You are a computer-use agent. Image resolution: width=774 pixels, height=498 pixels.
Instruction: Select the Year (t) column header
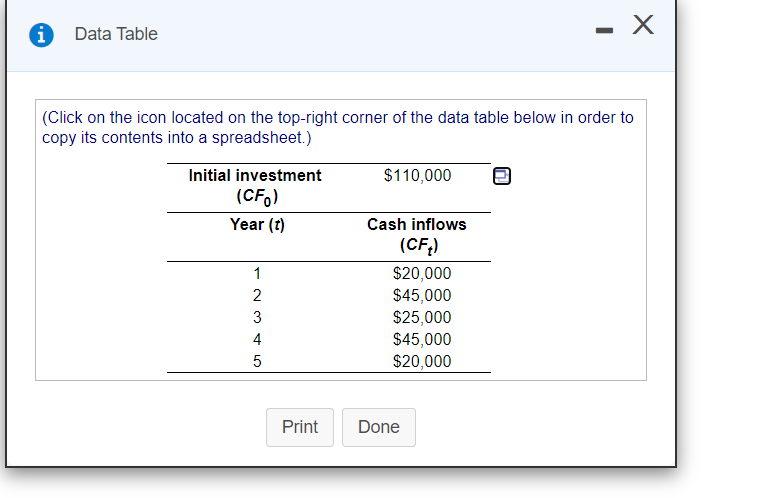257,224
